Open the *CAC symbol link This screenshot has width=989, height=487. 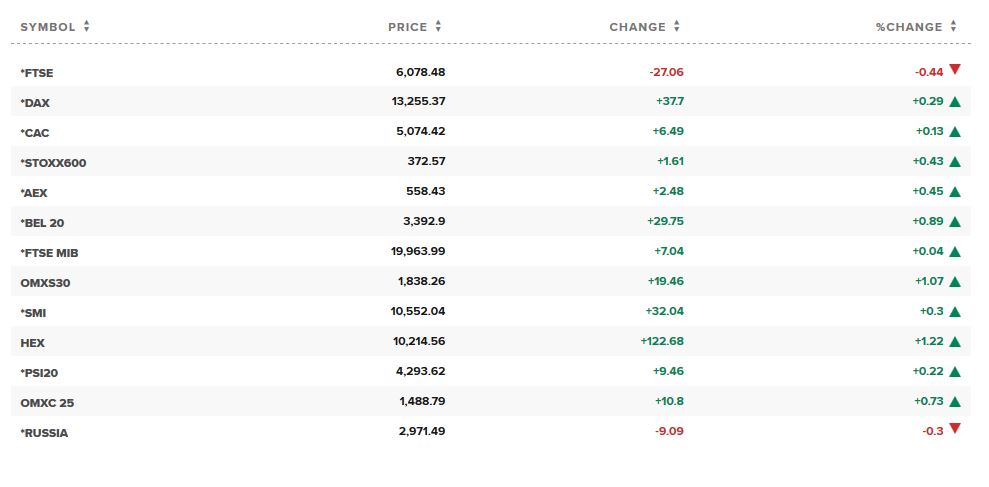[x=35, y=133]
